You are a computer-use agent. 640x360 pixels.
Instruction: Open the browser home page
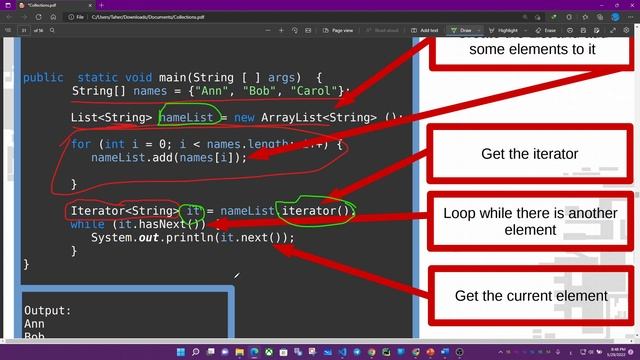[x=53, y=17]
